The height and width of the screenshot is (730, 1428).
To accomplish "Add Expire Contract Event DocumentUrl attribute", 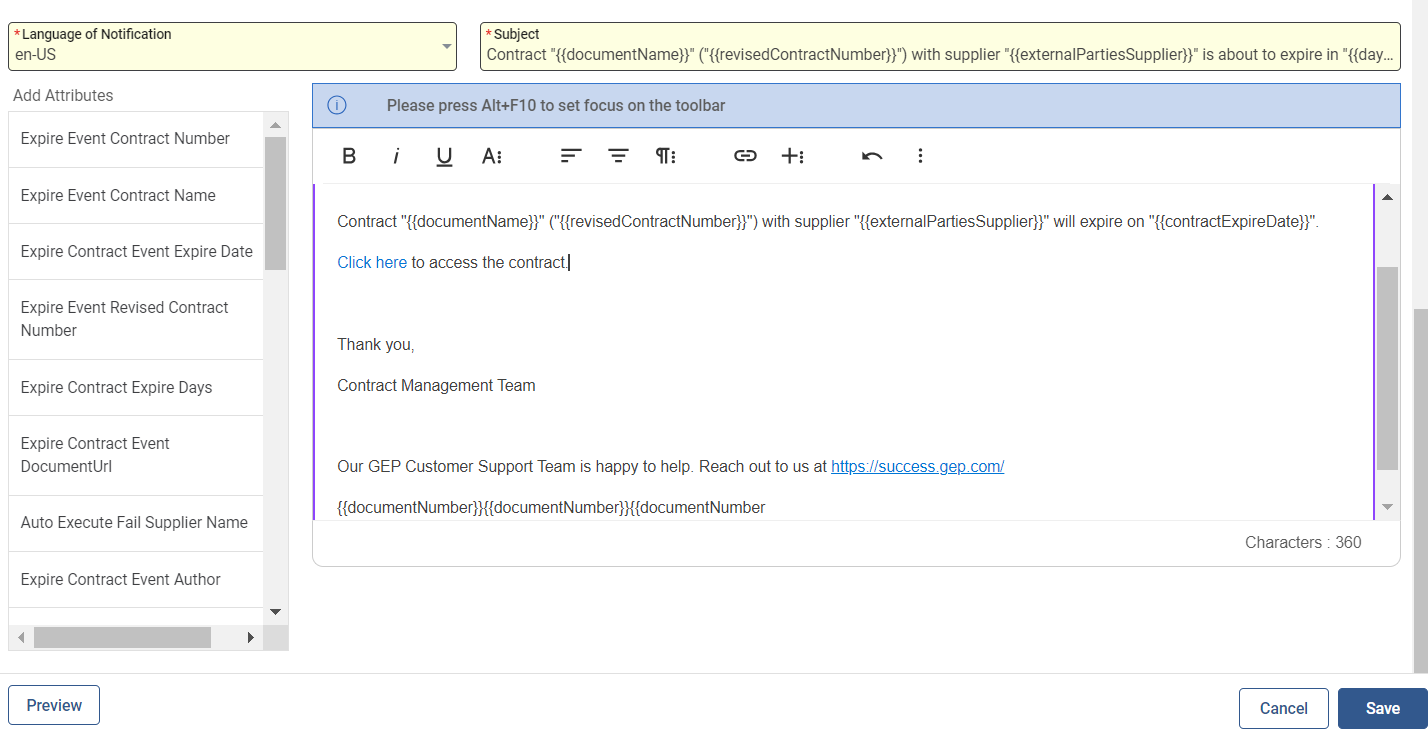I will click(96, 455).
